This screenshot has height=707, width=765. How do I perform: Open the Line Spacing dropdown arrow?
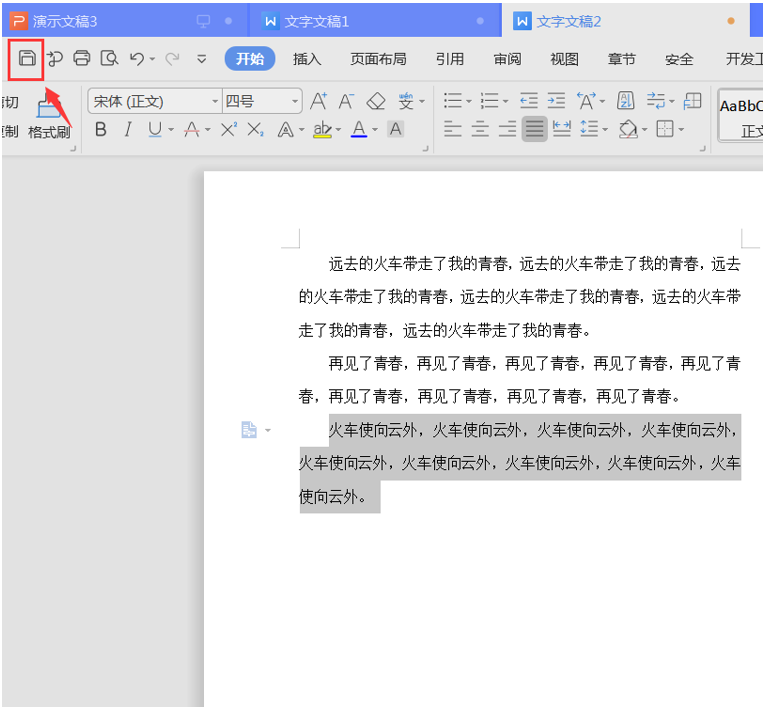pos(605,130)
